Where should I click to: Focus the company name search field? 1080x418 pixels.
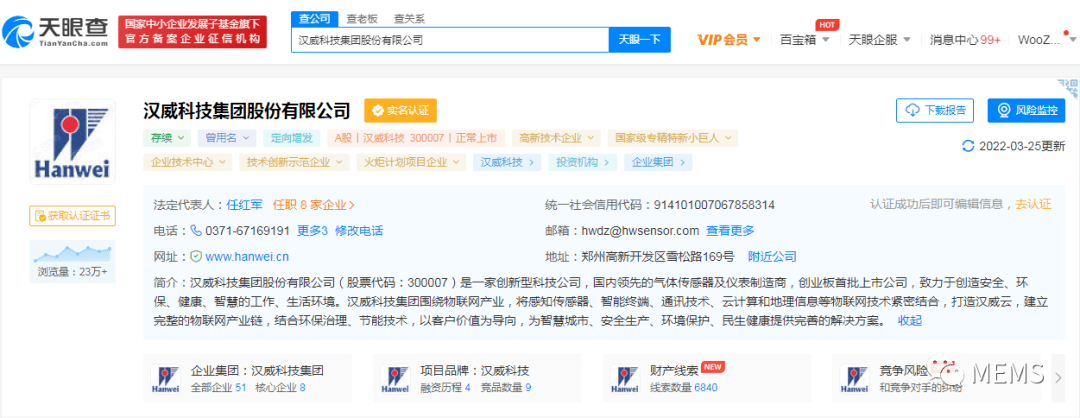pyautogui.click(x=450, y=40)
